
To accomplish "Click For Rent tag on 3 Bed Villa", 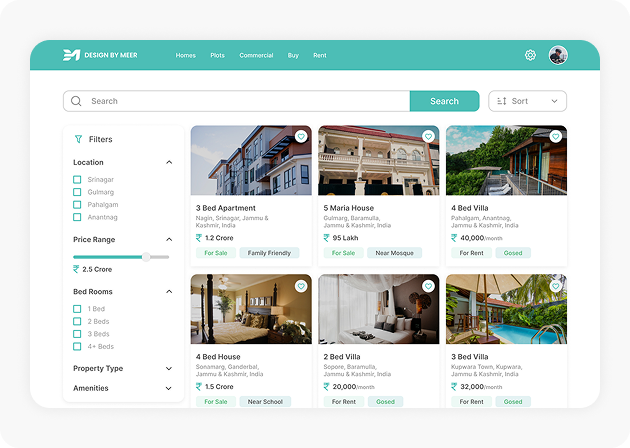I will [x=471, y=401].
